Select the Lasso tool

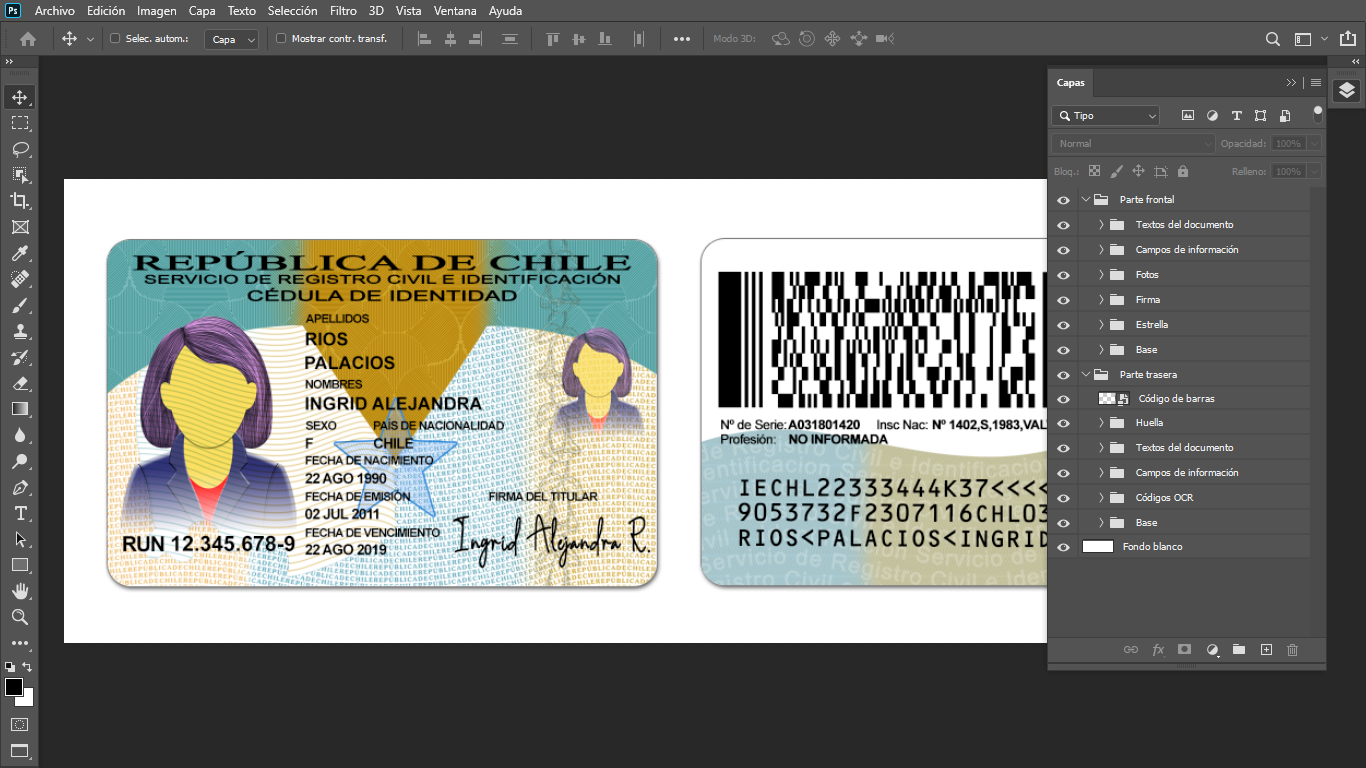click(x=20, y=149)
